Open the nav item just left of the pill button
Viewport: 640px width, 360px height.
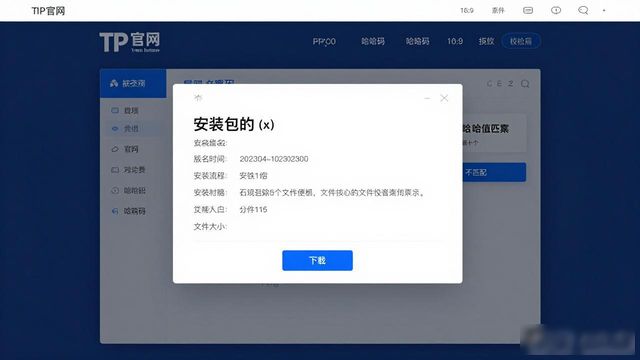486,41
